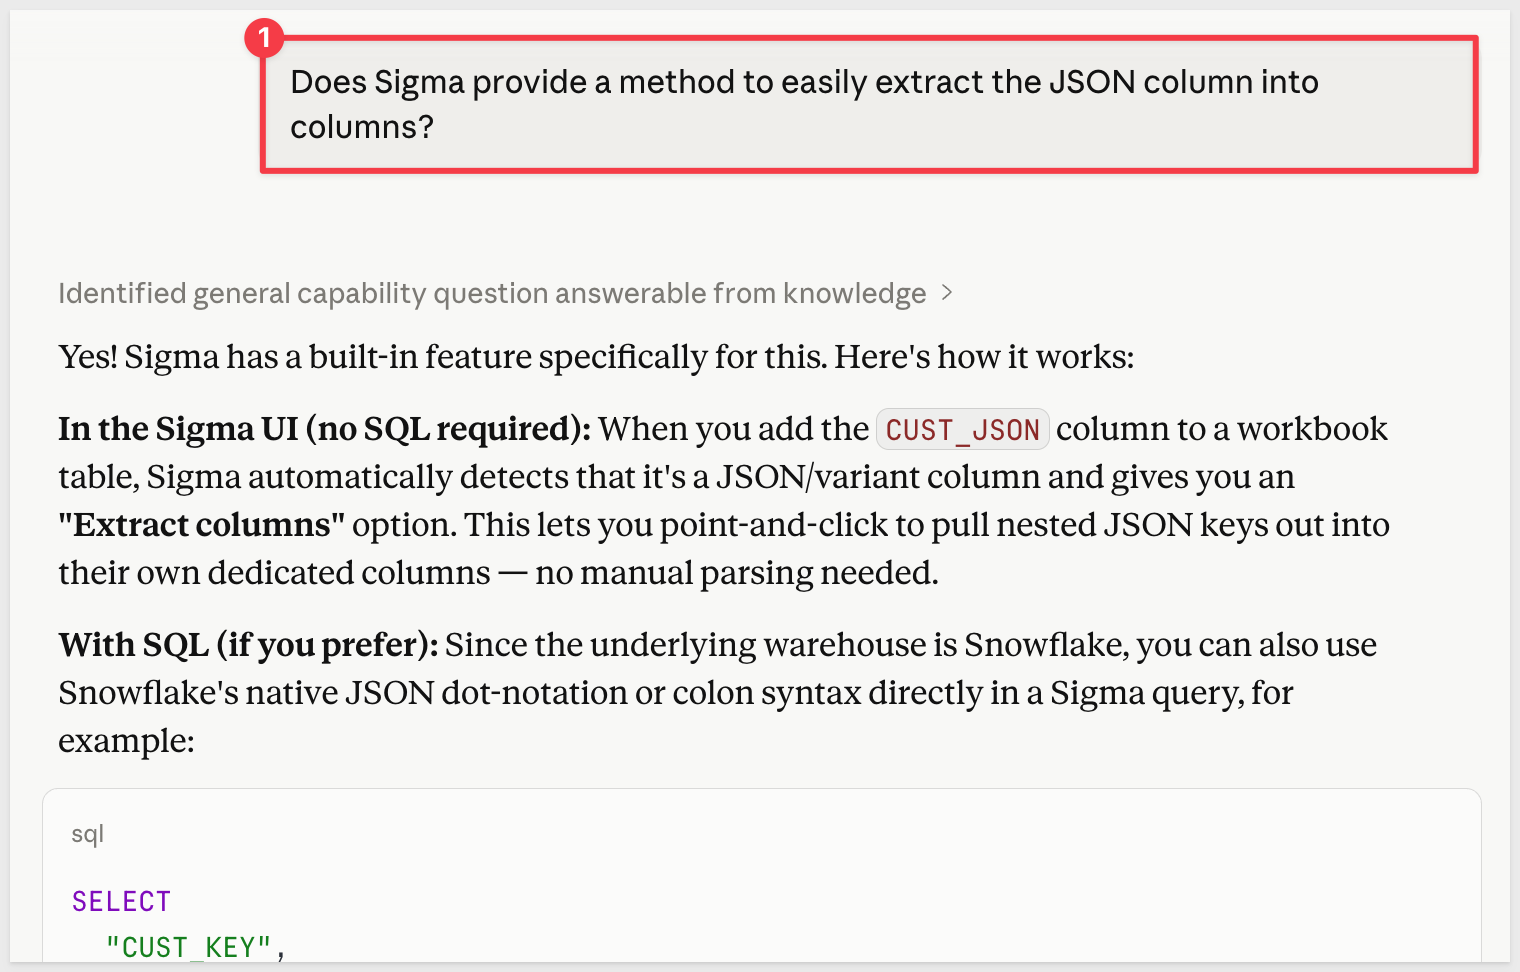1520x972 pixels.
Task: Click "Here's how it works:" text
Action: (x=985, y=357)
